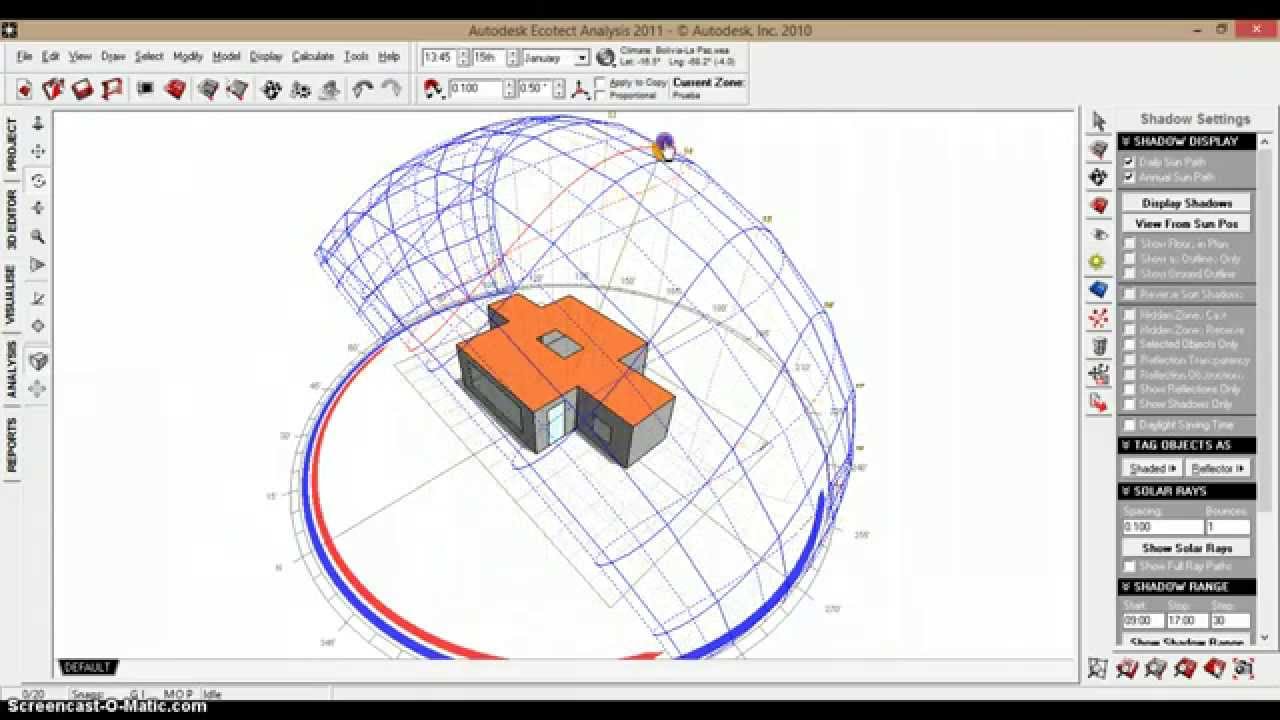Uncheck Daily Sun Path checkbox
The width and height of the screenshot is (1280, 720).
click(1129, 162)
